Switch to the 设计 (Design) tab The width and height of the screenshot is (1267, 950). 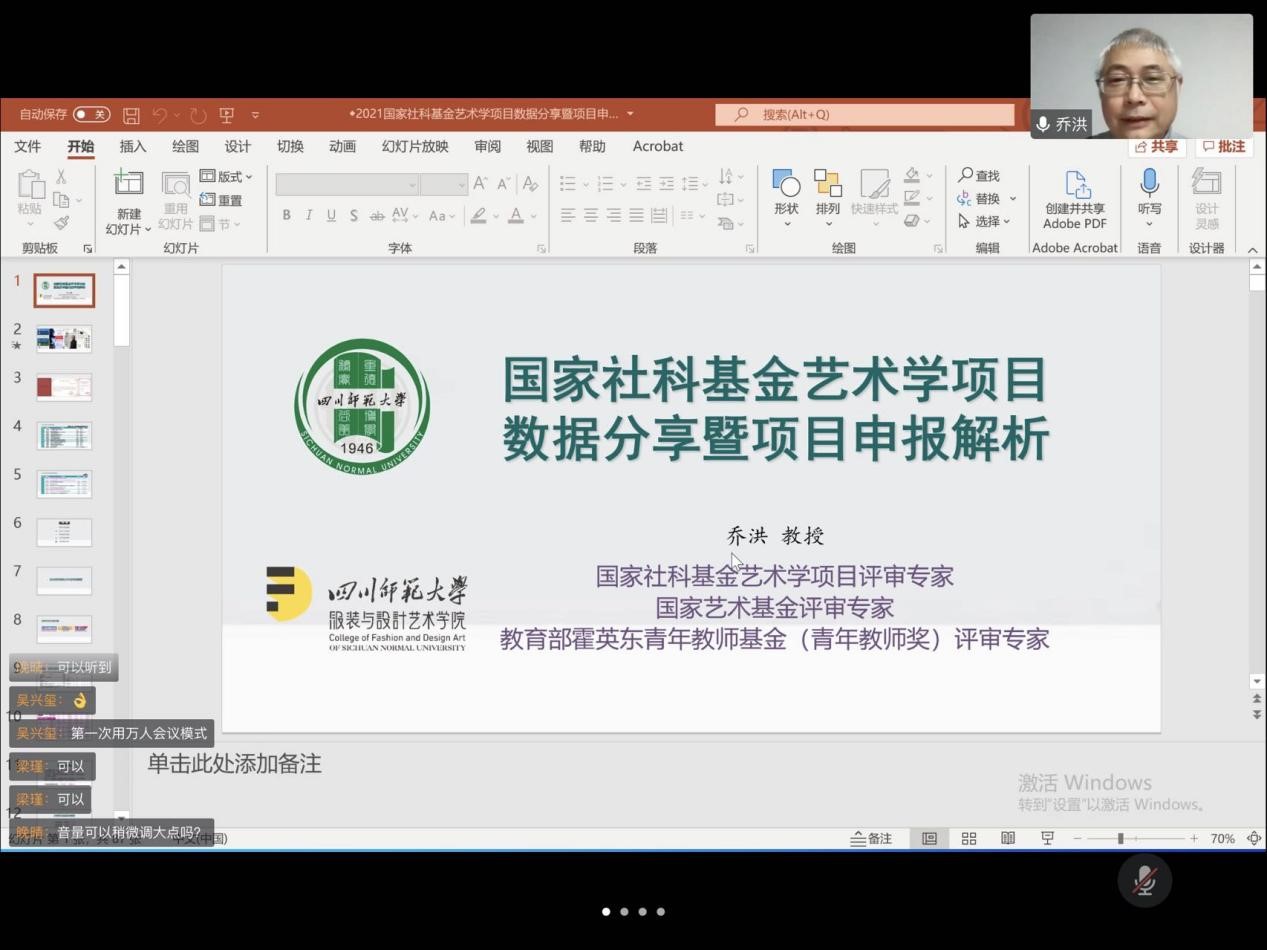click(238, 146)
